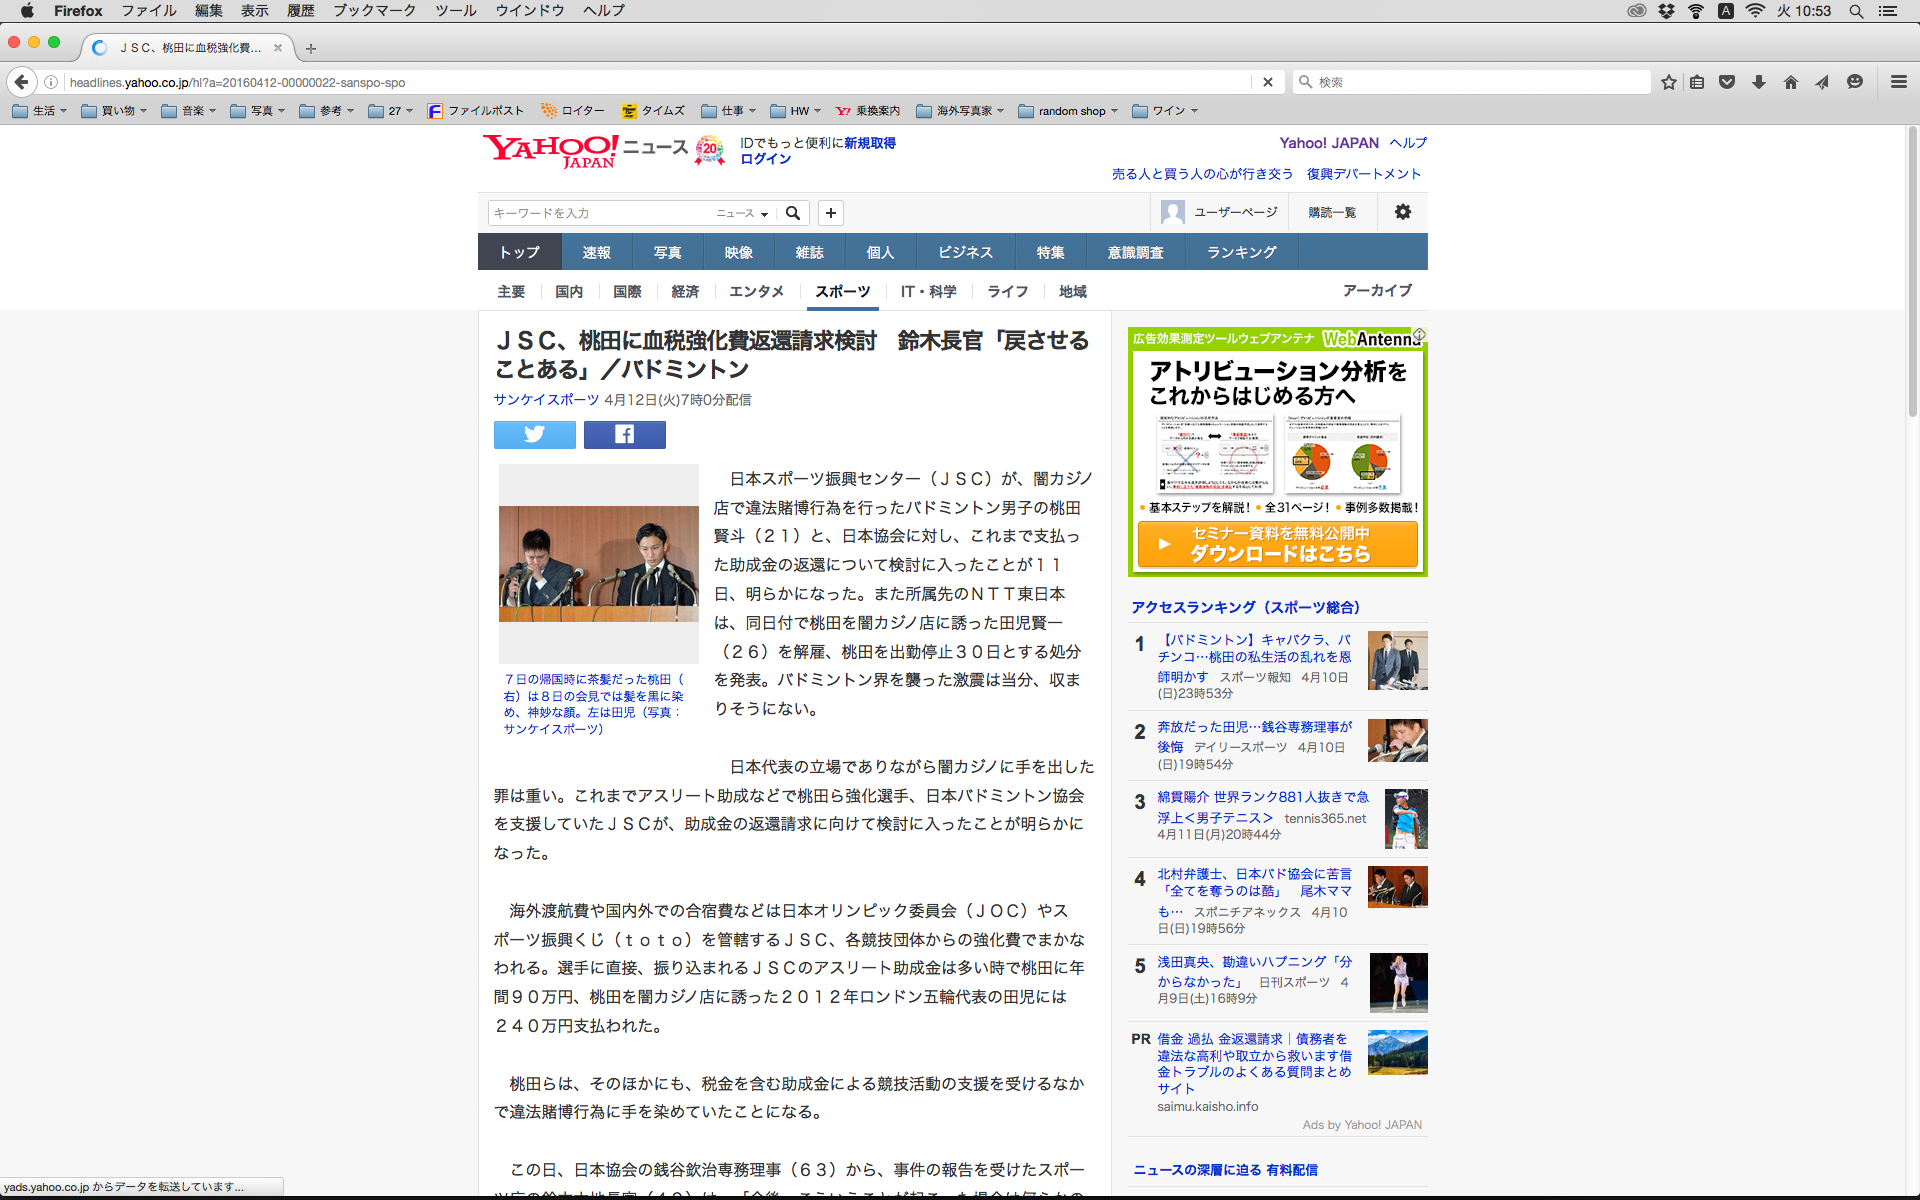
Task: Expand the 生活 bookmarks folder
Action: click(39, 111)
